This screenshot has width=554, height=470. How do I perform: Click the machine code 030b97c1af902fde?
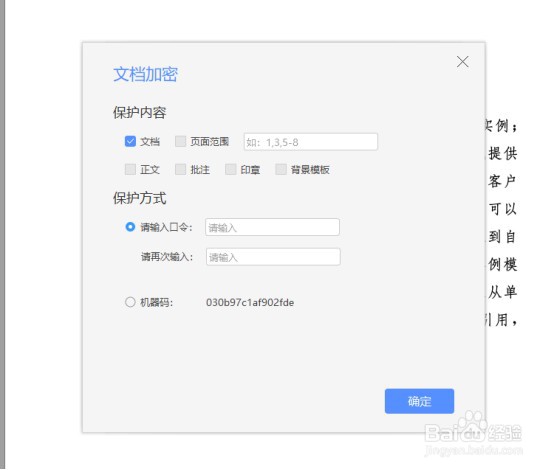250,302
